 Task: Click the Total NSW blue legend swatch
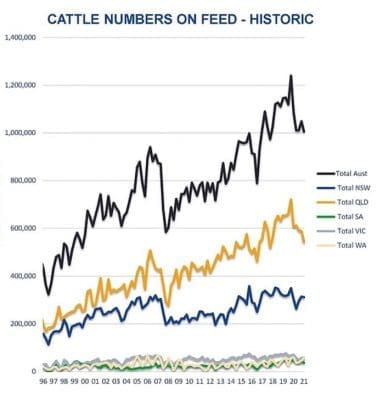[325, 188]
